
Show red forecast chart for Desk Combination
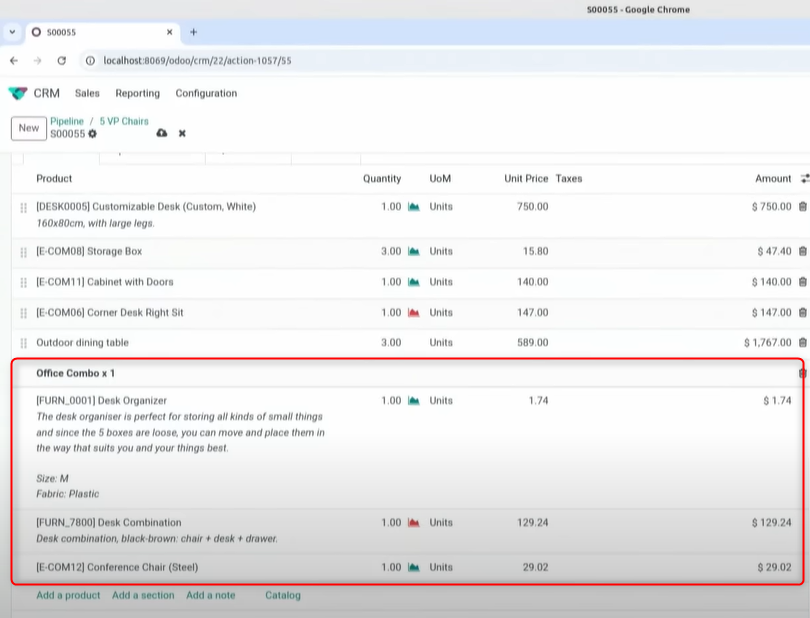click(x=414, y=522)
